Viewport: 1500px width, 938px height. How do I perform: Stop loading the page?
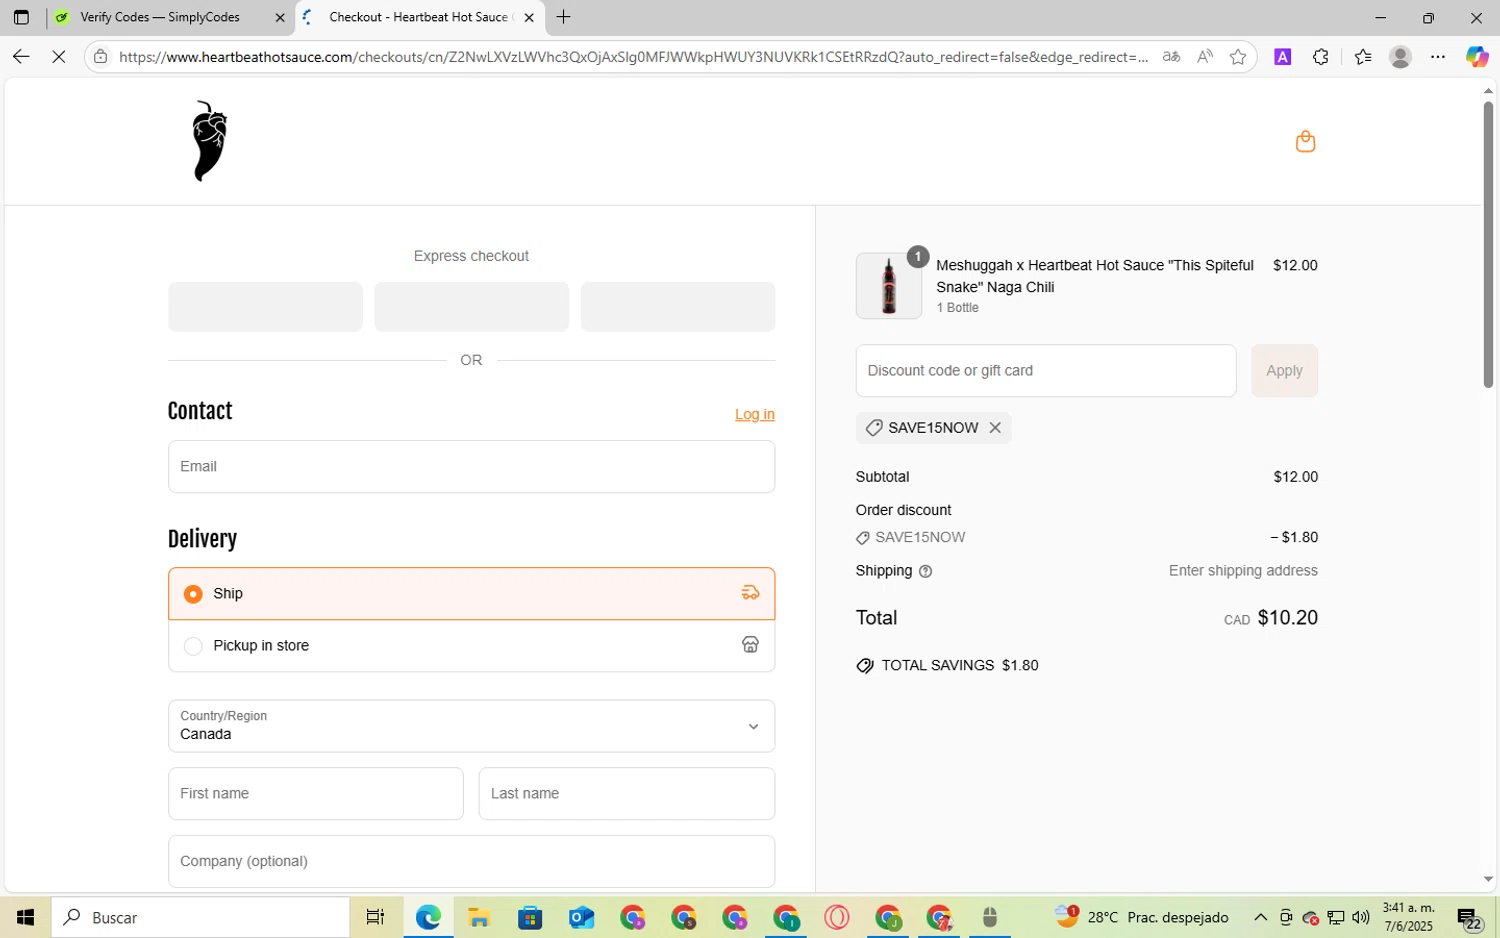58,57
